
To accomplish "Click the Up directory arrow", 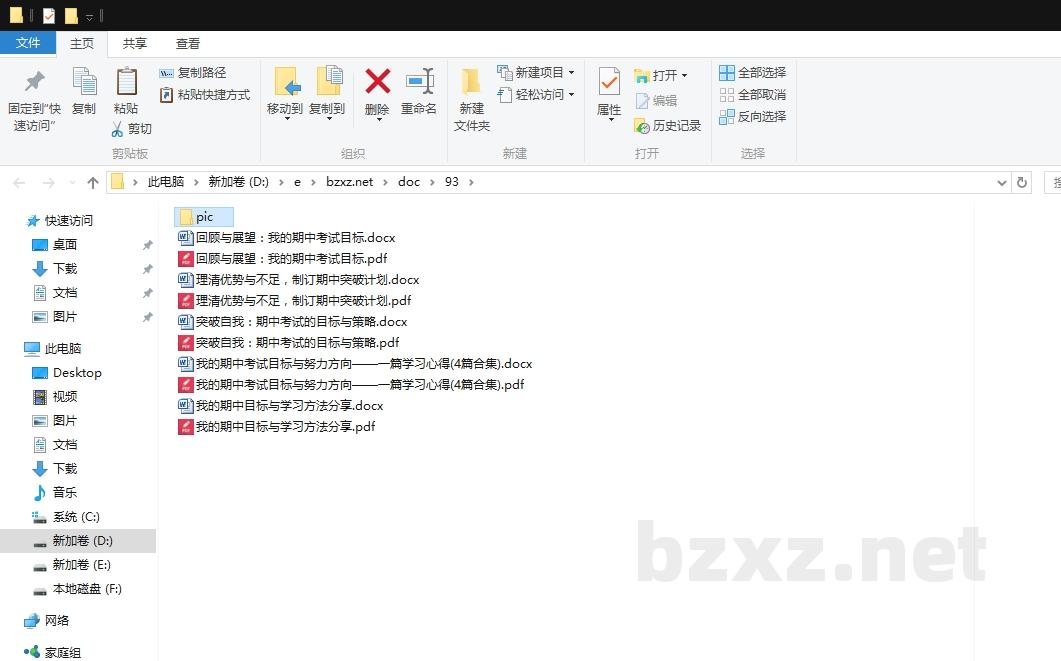I will point(93,182).
